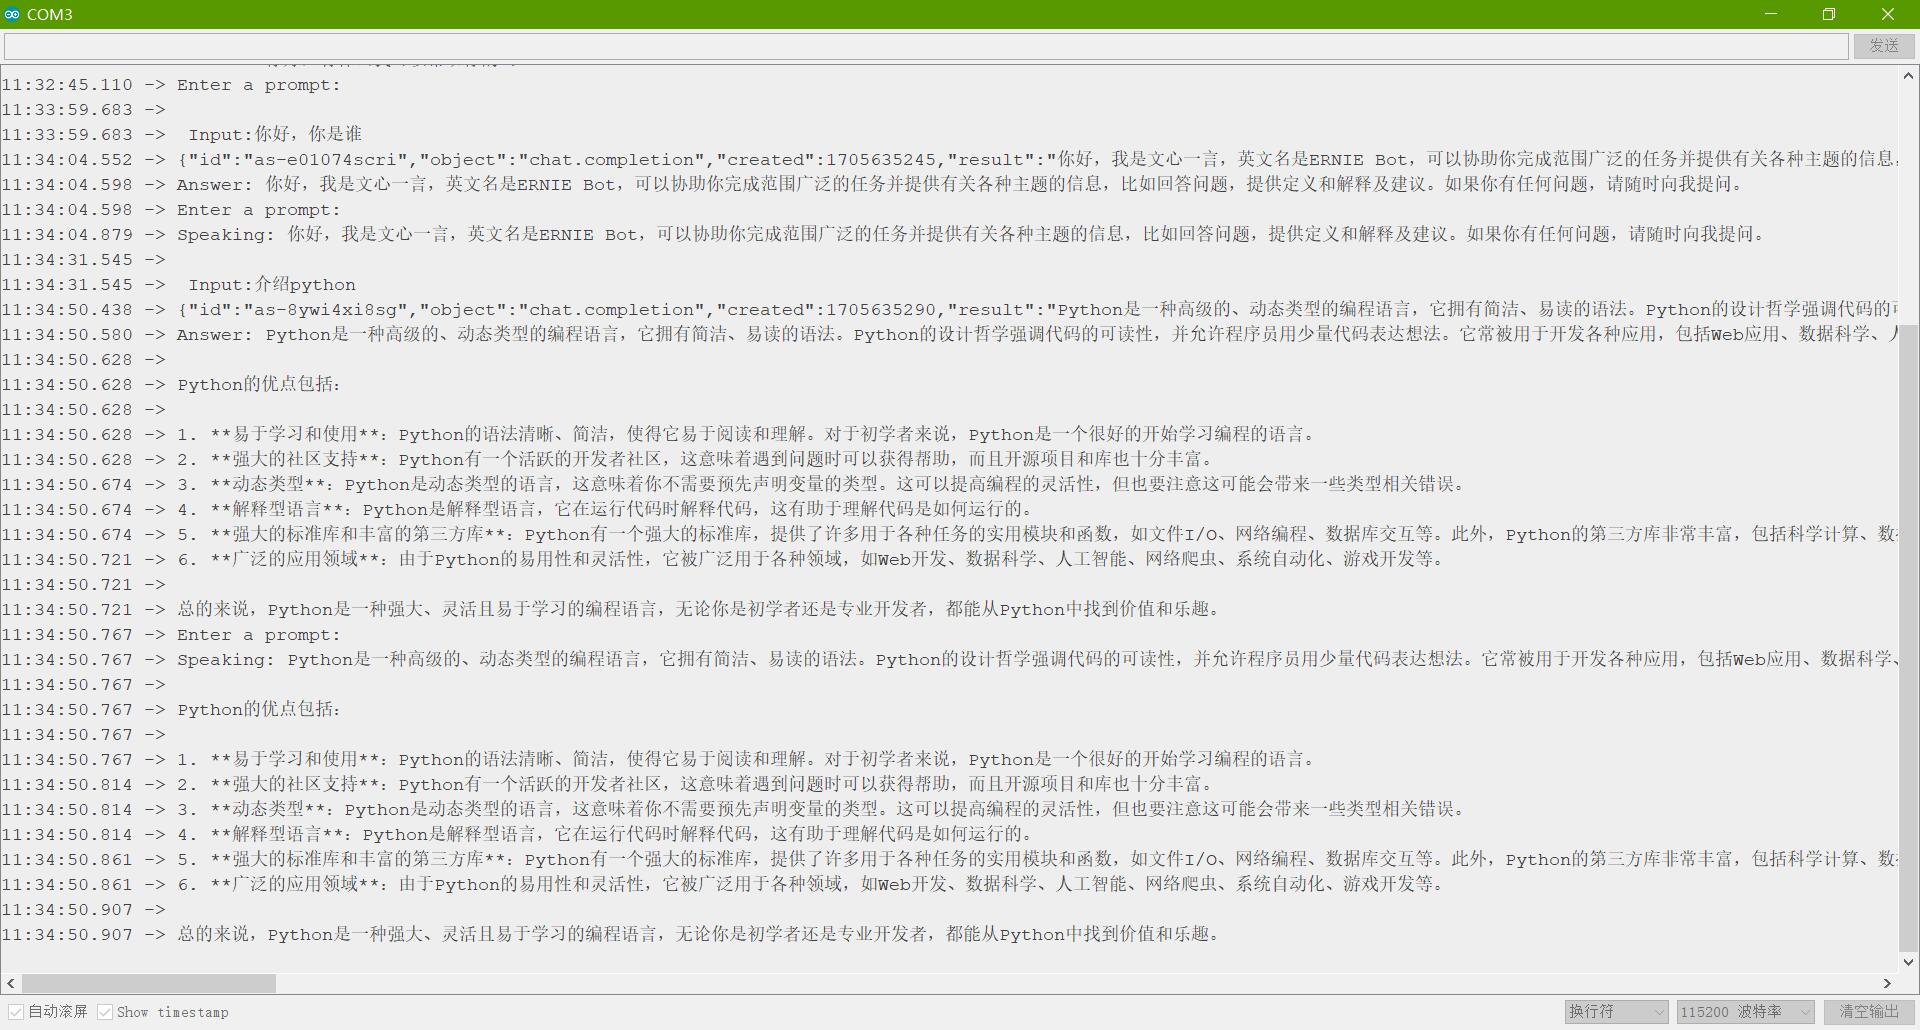1920x1030 pixels.
Task: Click the 11:34:50.767 'Enter a prompt:' line
Action: 171,635
